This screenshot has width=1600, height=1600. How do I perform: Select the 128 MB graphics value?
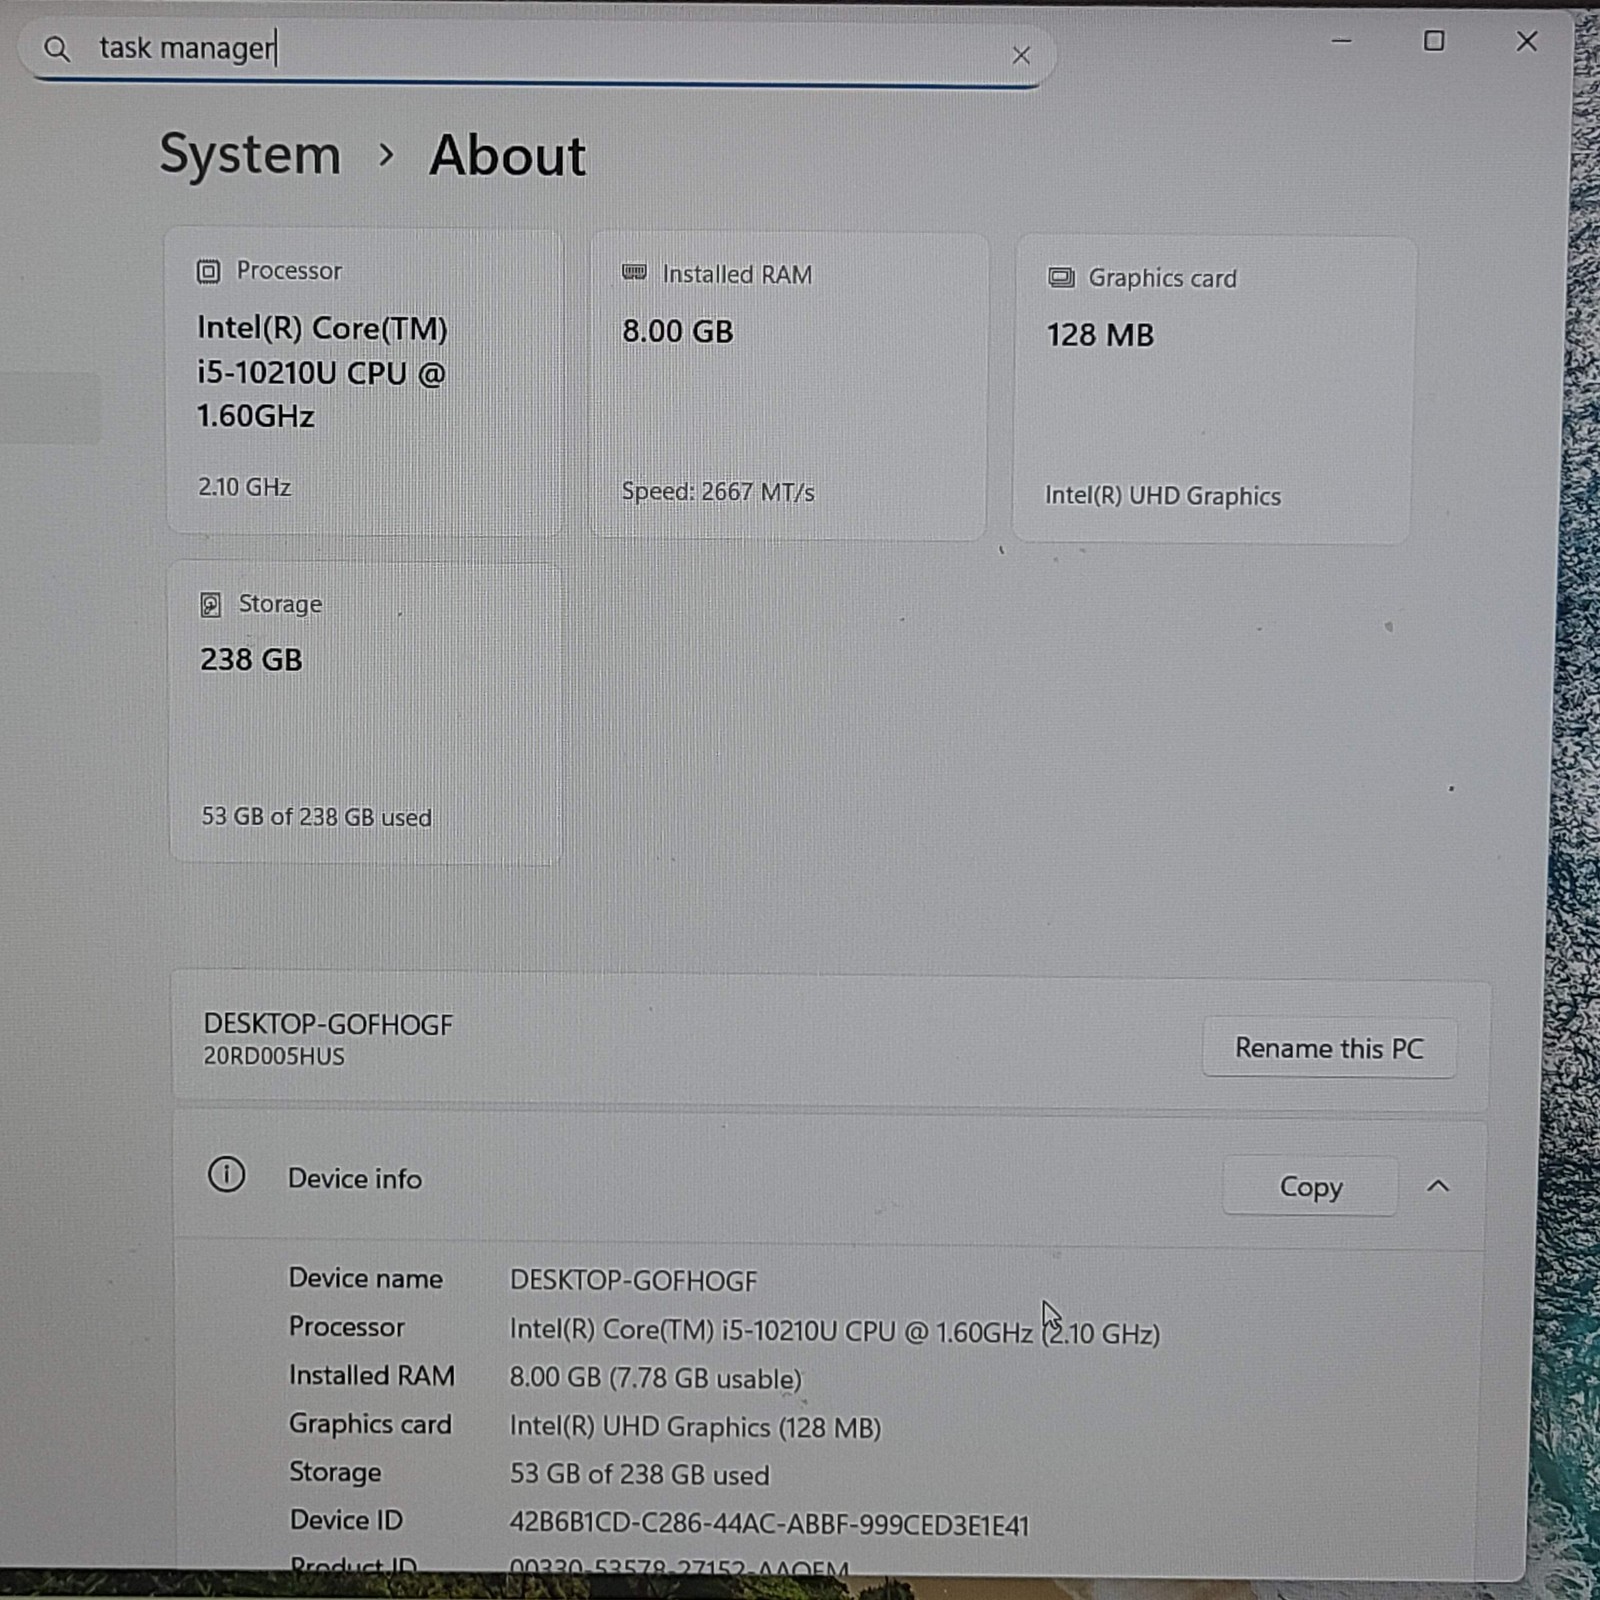(1100, 335)
